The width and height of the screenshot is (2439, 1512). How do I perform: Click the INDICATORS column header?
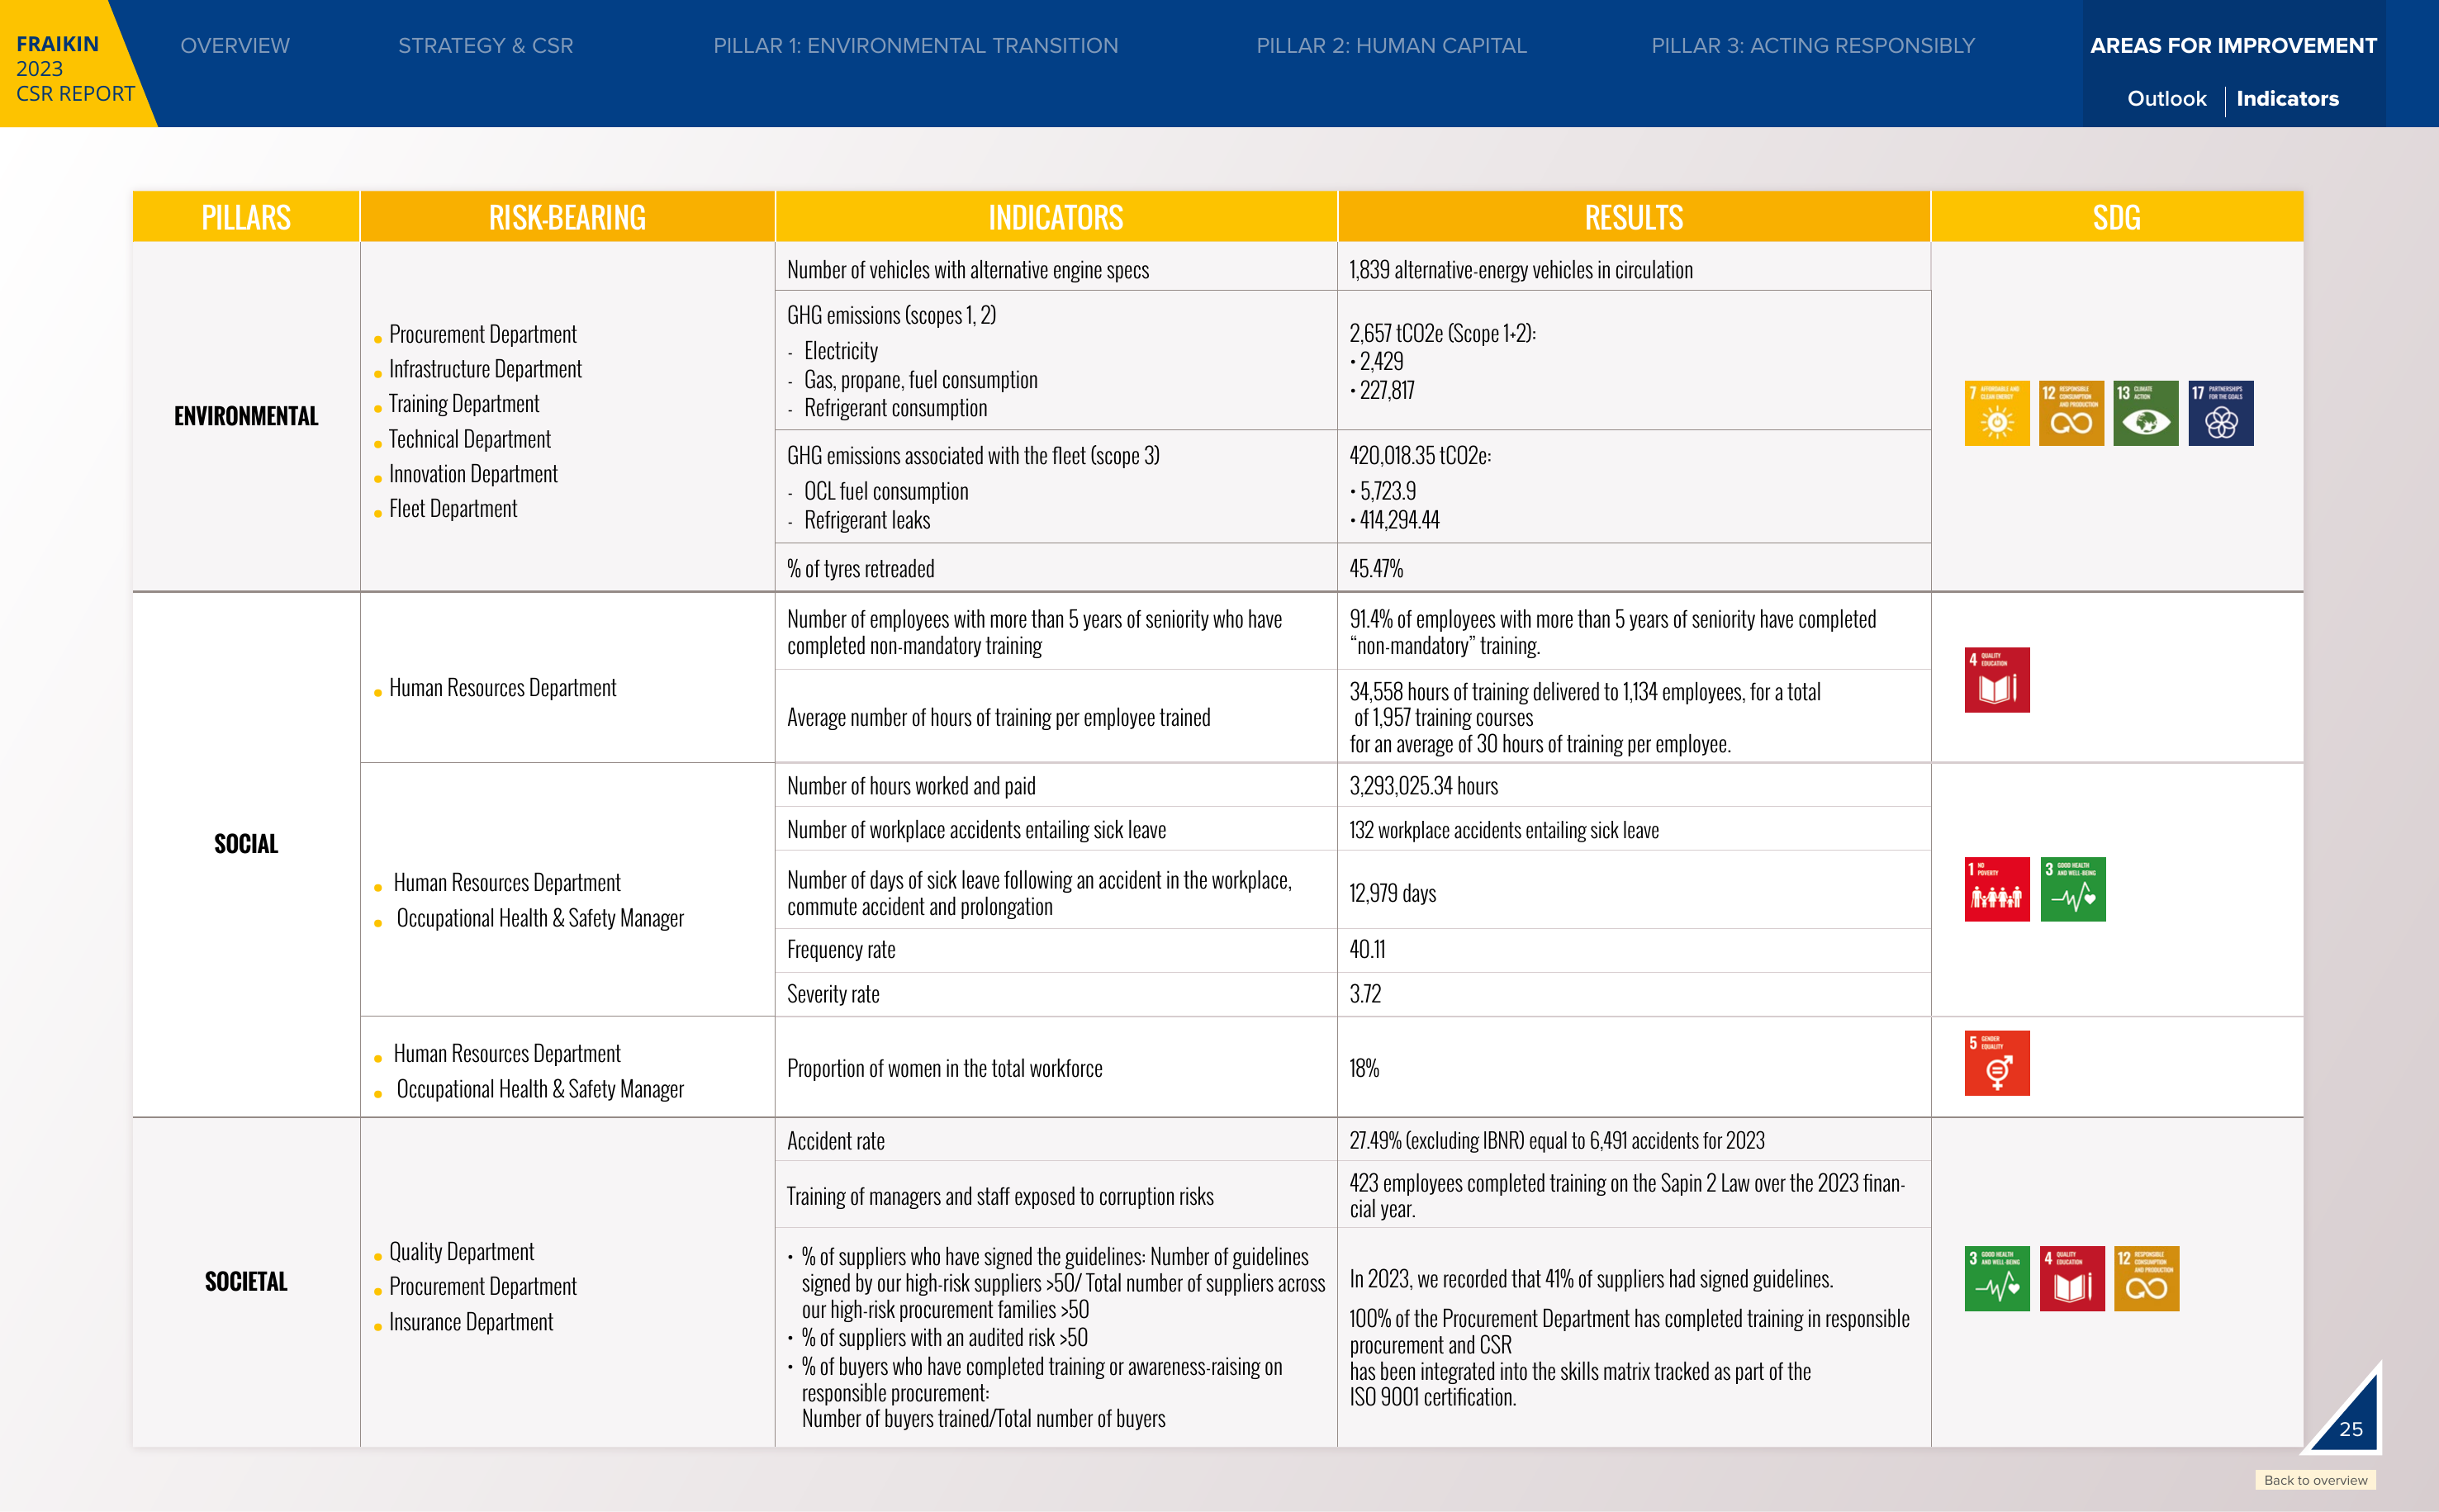(1056, 217)
